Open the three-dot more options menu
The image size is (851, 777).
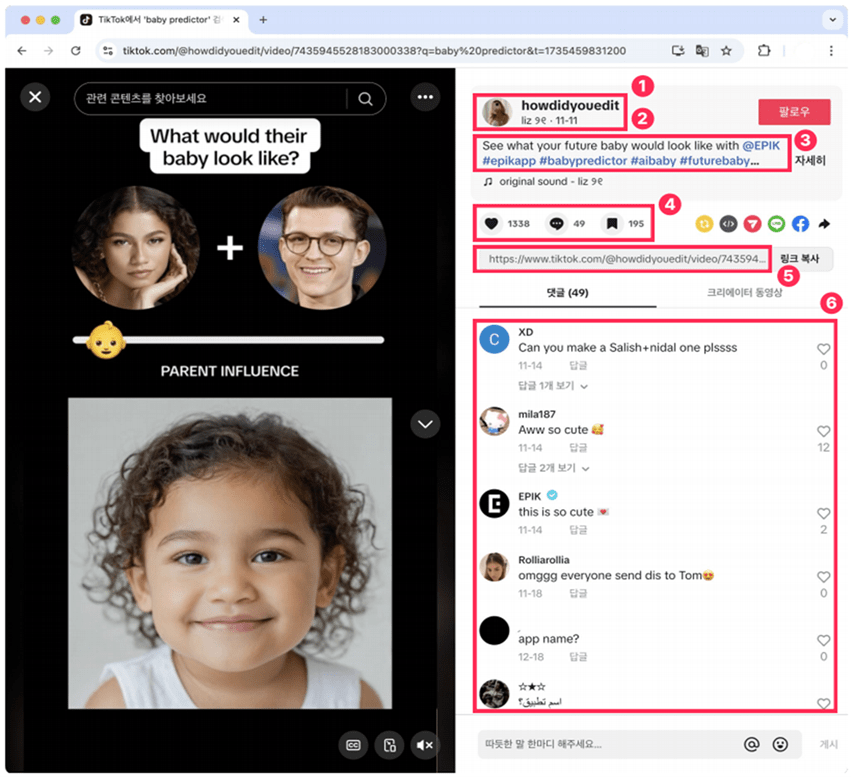click(x=425, y=97)
